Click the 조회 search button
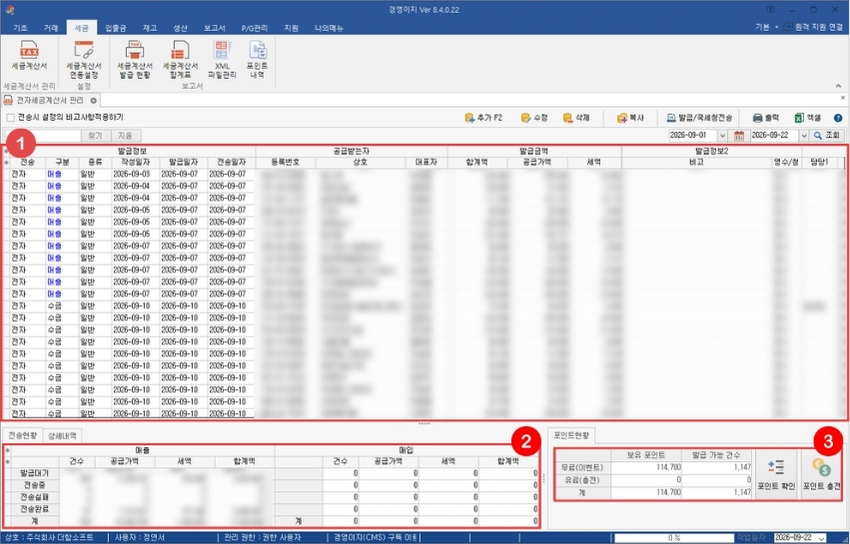850x544 pixels. pyautogui.click(x=827, y=135)
